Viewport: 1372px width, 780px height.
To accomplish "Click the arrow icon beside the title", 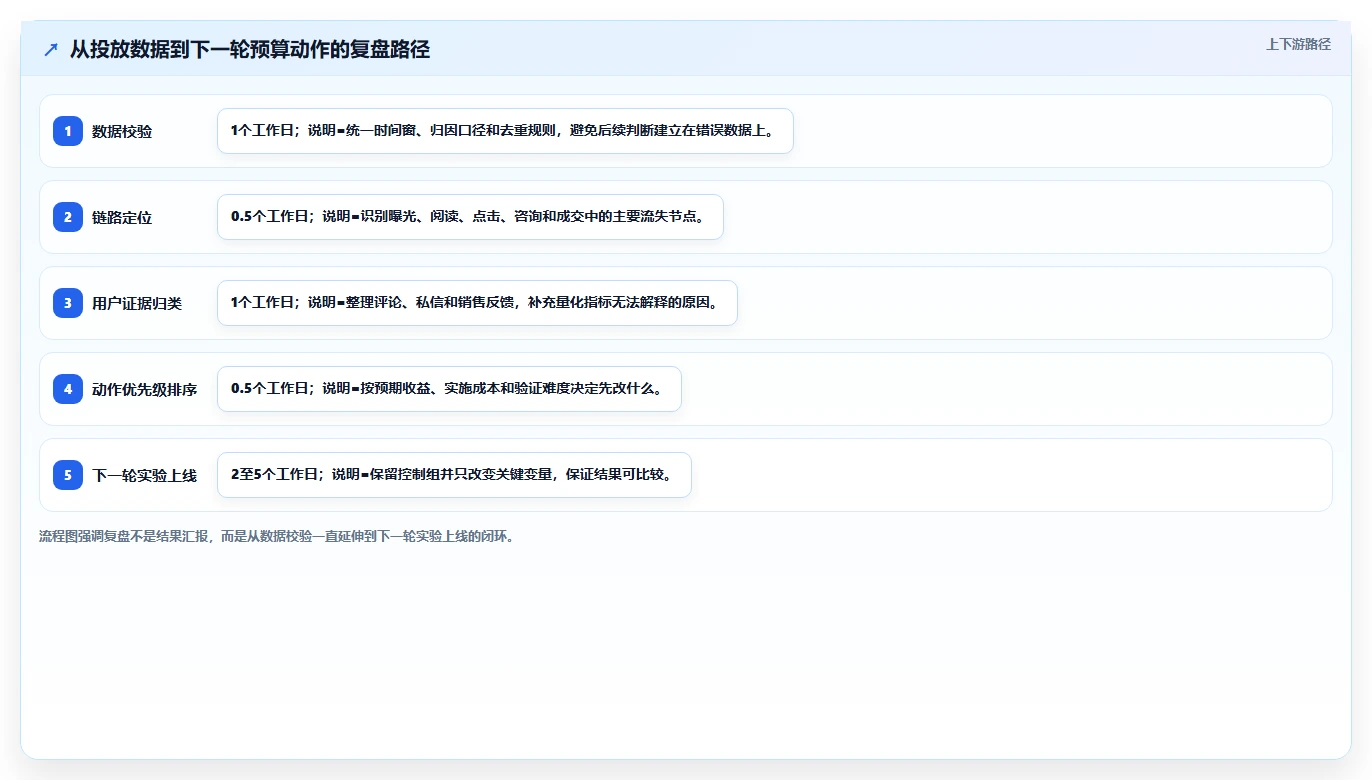I will (51, 49).
